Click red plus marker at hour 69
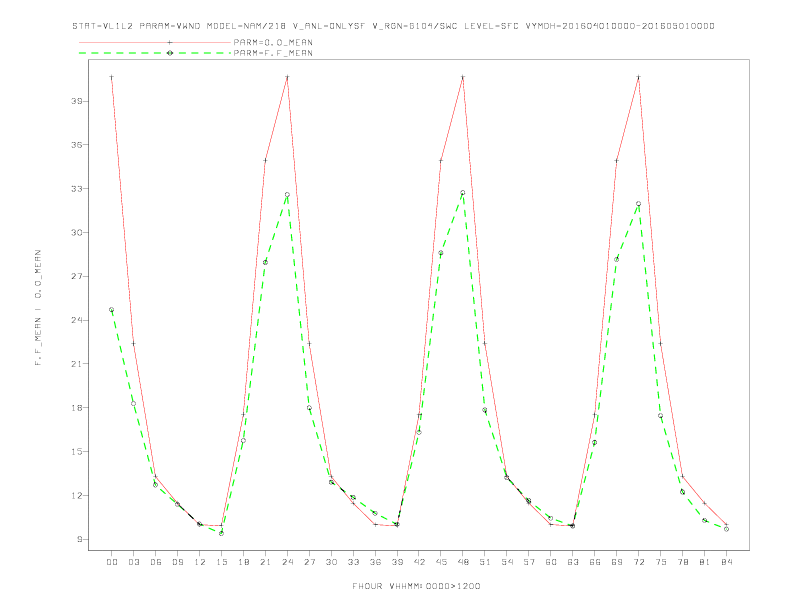Viewport: 792px width, 612px height. (x=617, y=160)
